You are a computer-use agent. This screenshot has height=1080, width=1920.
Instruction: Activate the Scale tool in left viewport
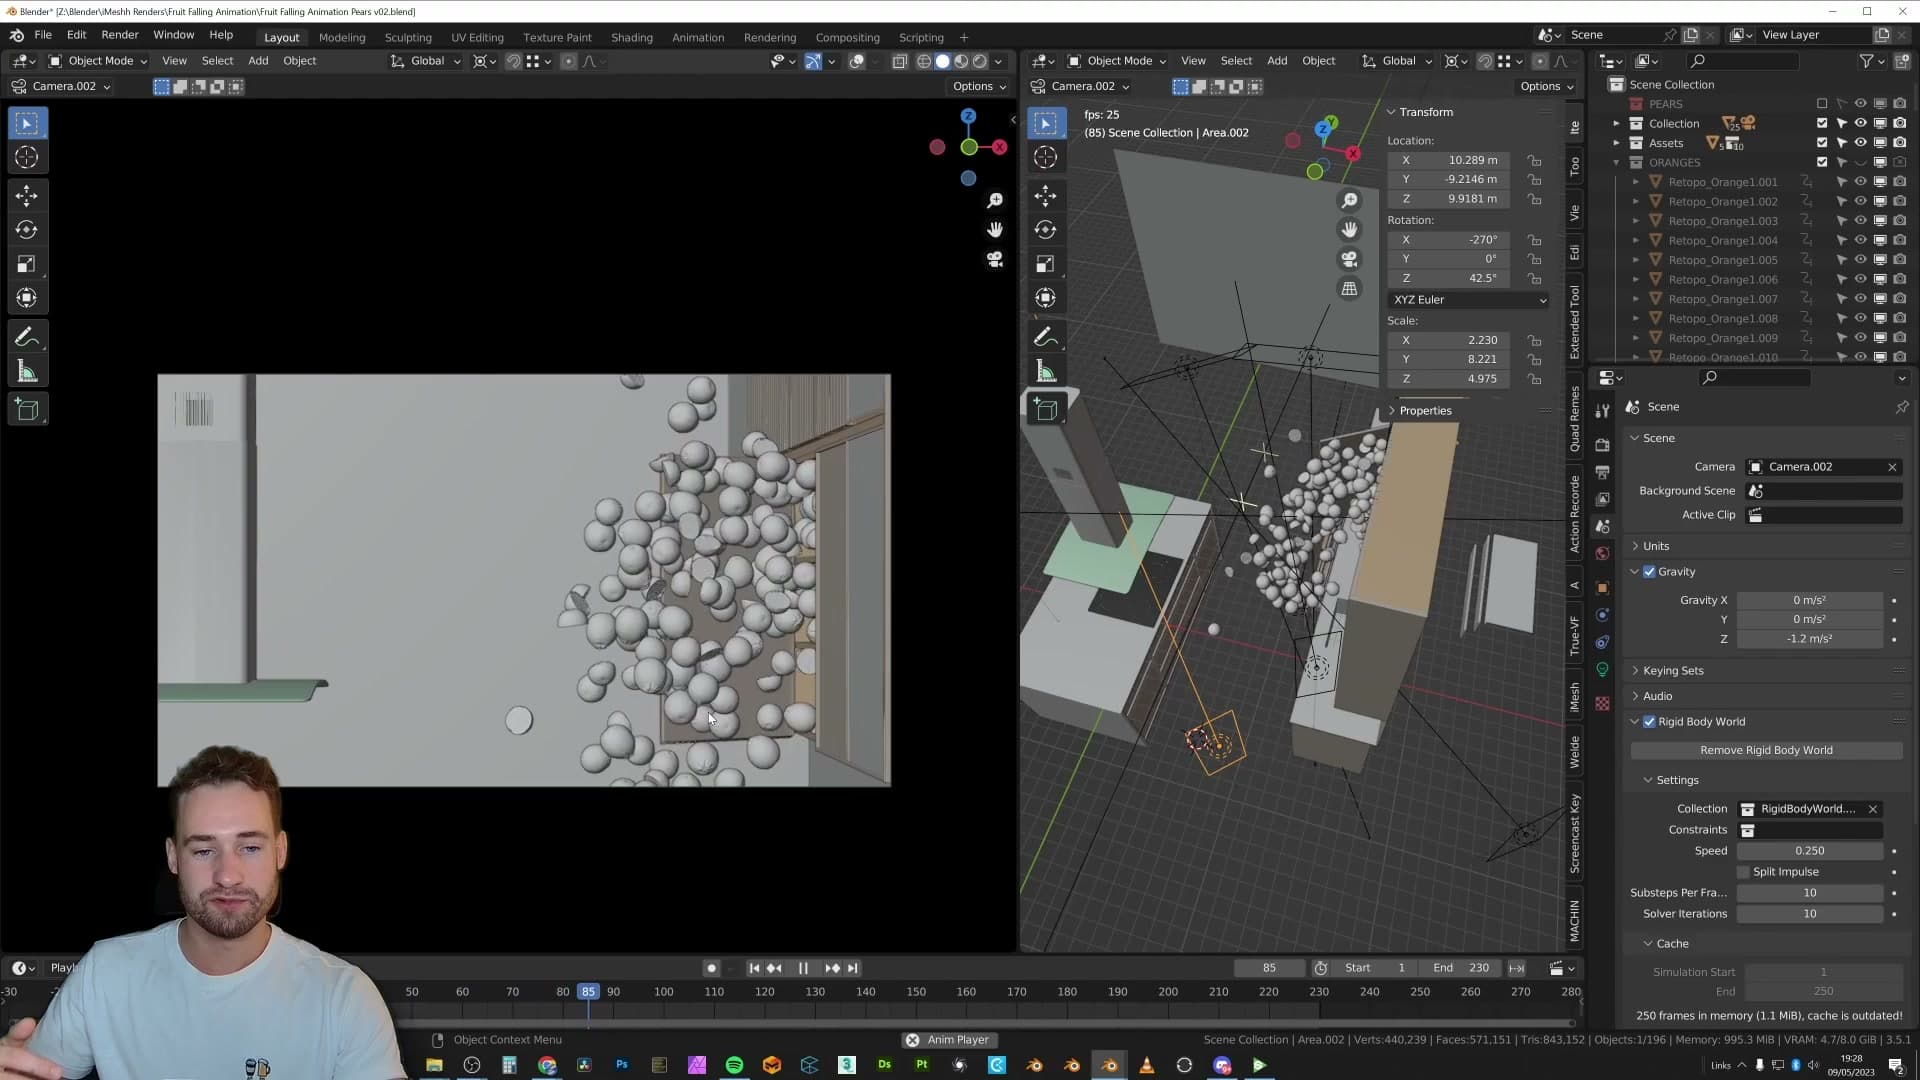click(27, 264)
